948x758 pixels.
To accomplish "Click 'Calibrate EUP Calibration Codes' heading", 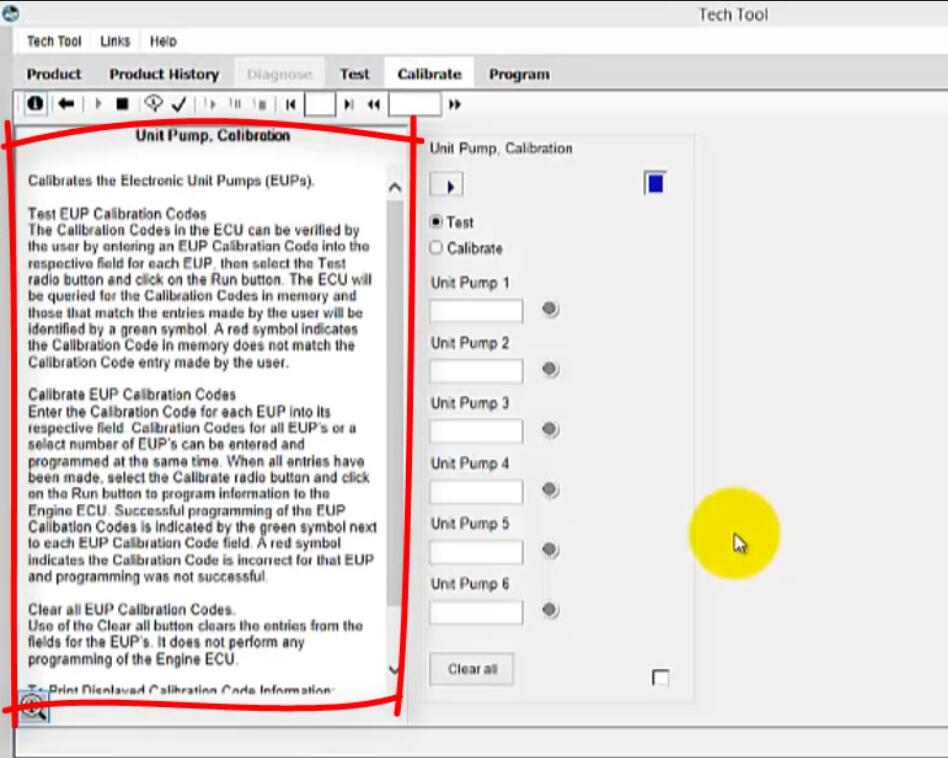I will (x=132, y=395).
